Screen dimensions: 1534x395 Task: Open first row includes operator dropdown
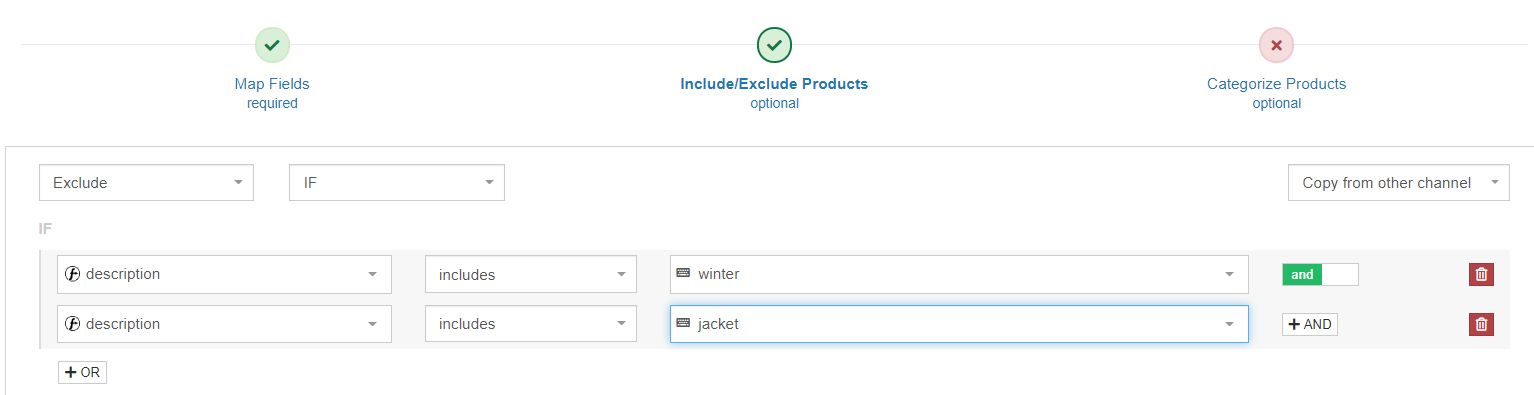[x=531, y=274]
